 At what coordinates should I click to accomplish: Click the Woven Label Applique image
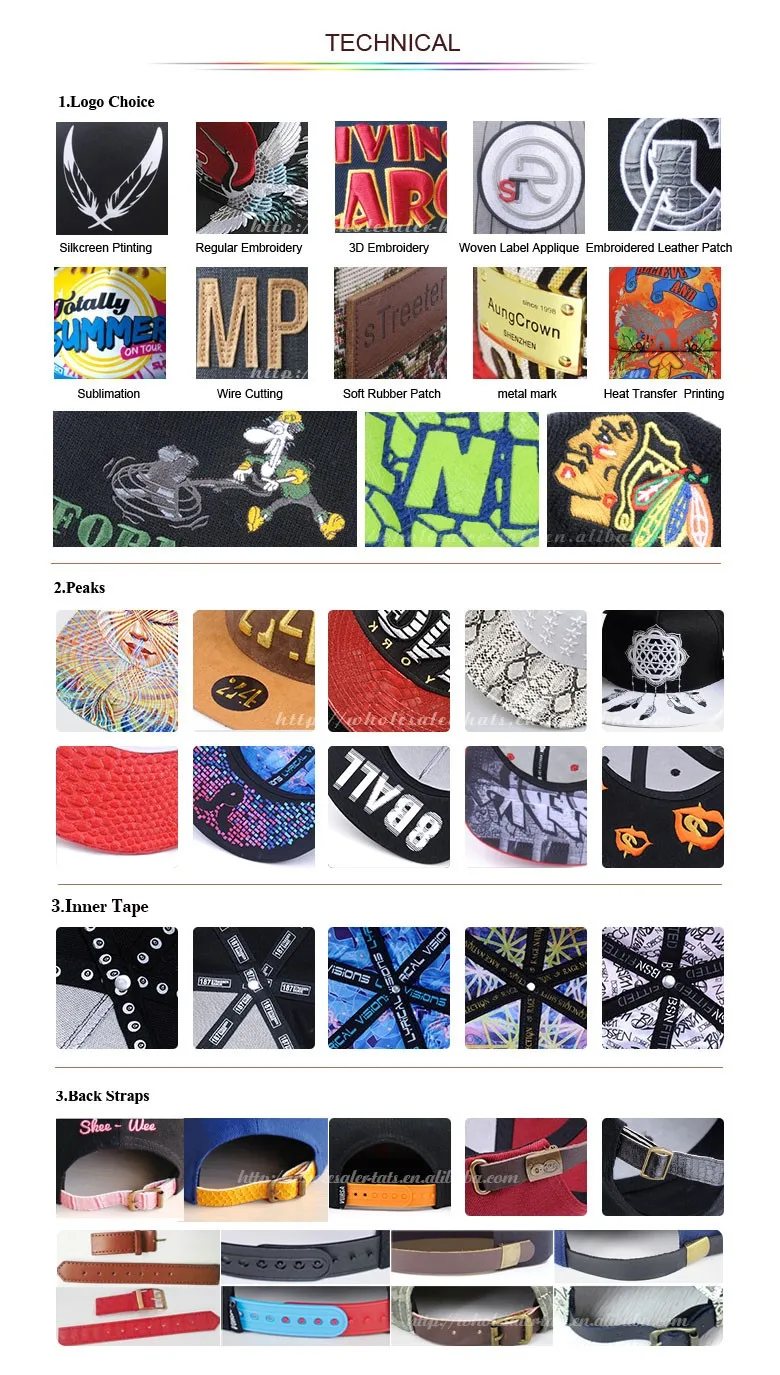click(x=529, y=178)
